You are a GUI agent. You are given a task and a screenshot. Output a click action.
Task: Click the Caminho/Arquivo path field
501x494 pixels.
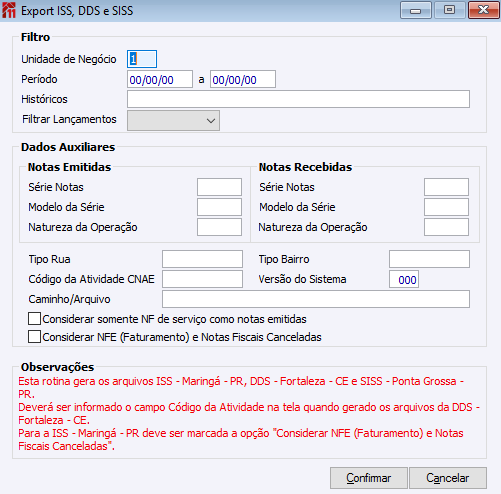click(316, 299)
